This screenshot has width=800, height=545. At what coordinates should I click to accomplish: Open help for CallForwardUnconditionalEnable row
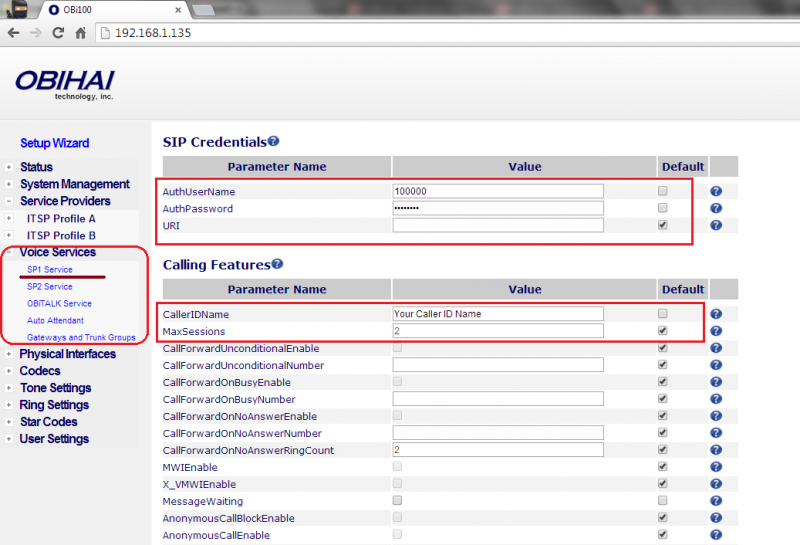point(716,348)
